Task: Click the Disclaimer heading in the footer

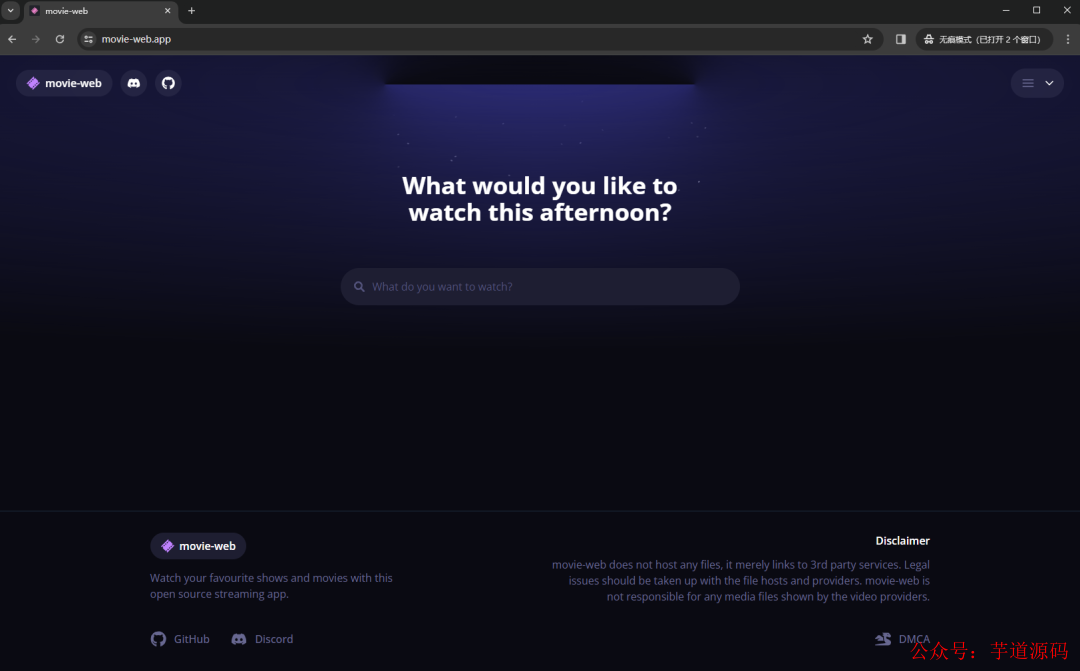Action: pos(902,541)
